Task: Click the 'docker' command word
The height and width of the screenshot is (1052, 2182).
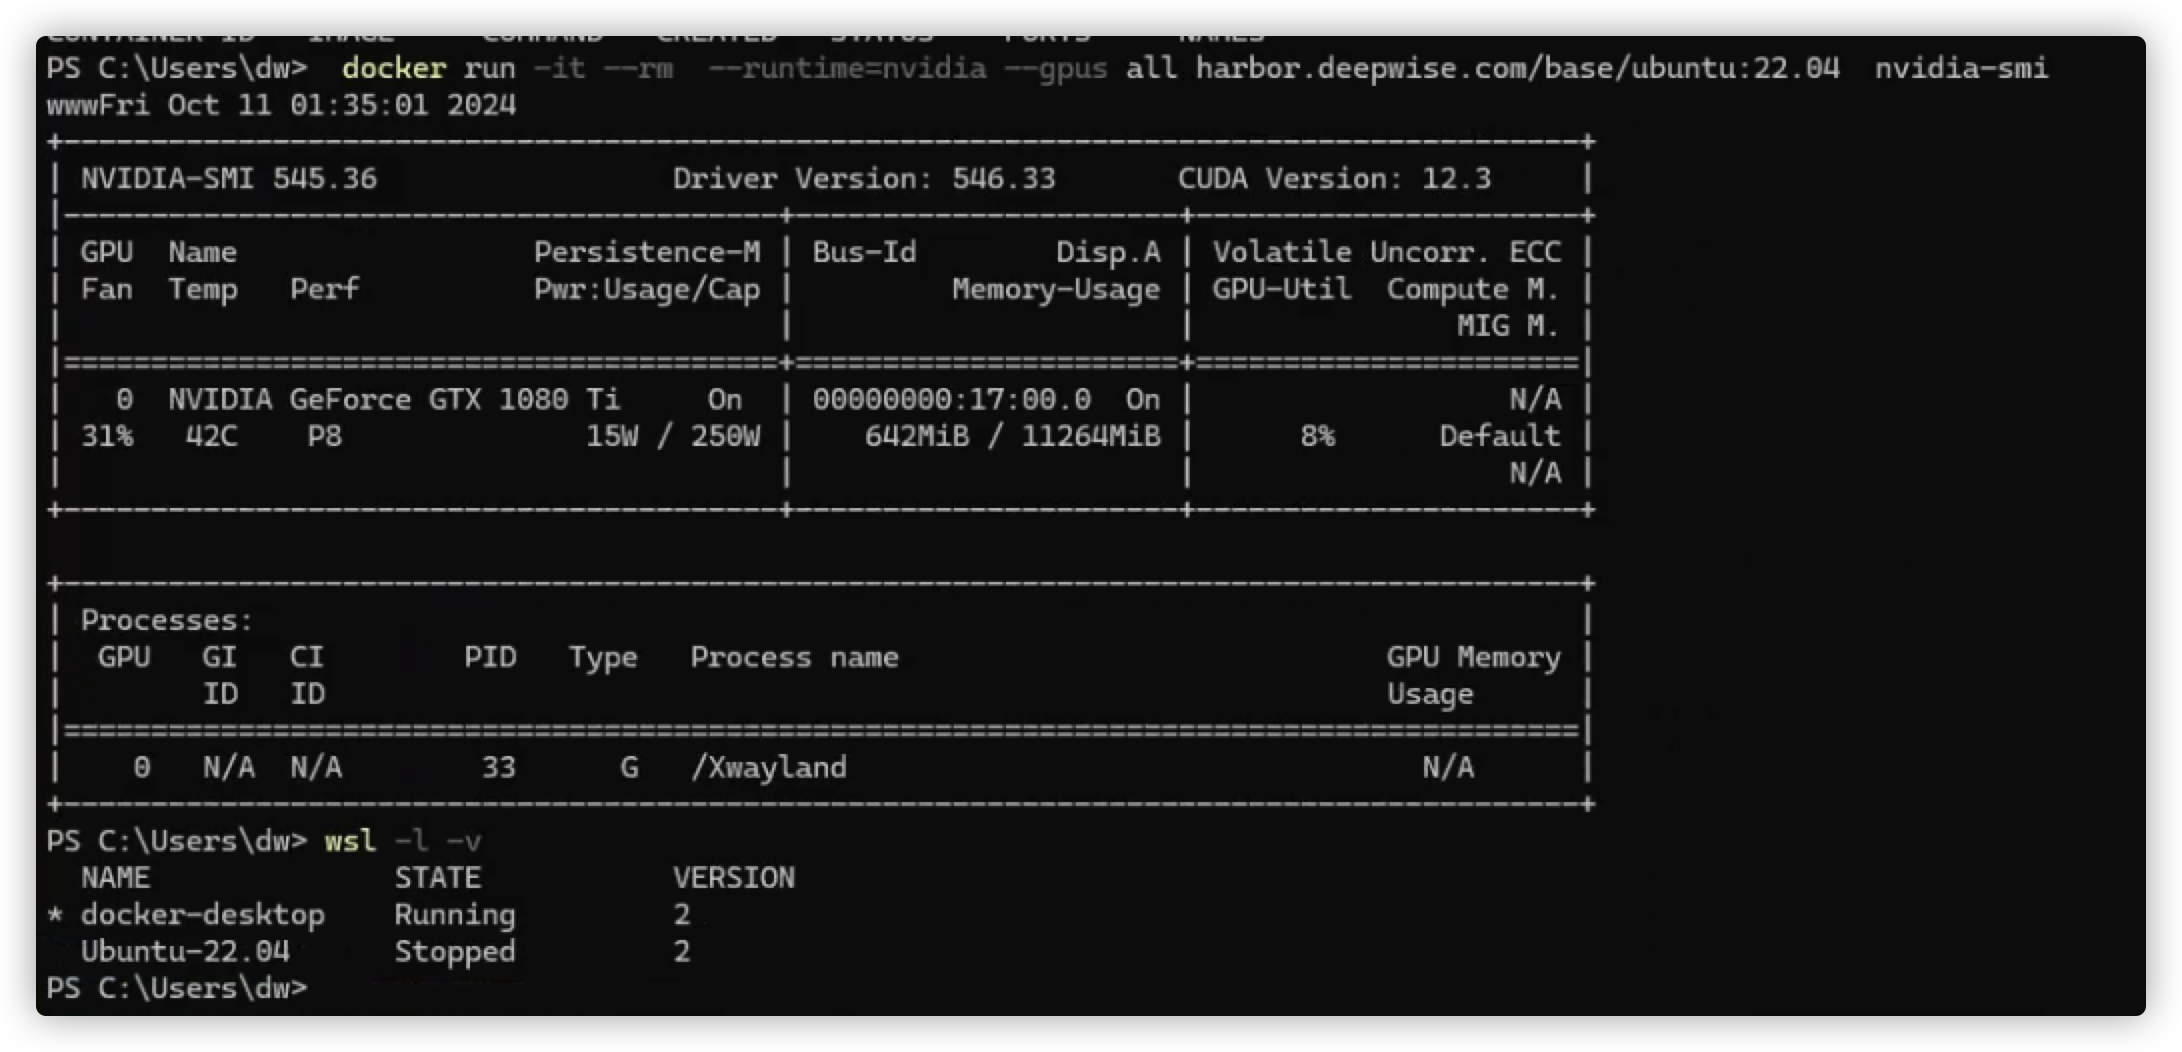Action: point(394,68)
